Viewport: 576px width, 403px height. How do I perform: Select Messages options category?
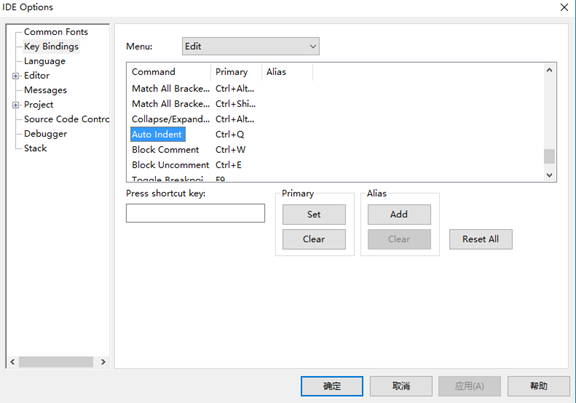tap(45, 90)
